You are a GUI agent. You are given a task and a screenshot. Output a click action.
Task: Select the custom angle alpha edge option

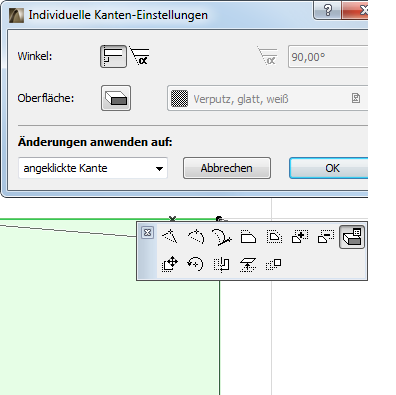139,57
